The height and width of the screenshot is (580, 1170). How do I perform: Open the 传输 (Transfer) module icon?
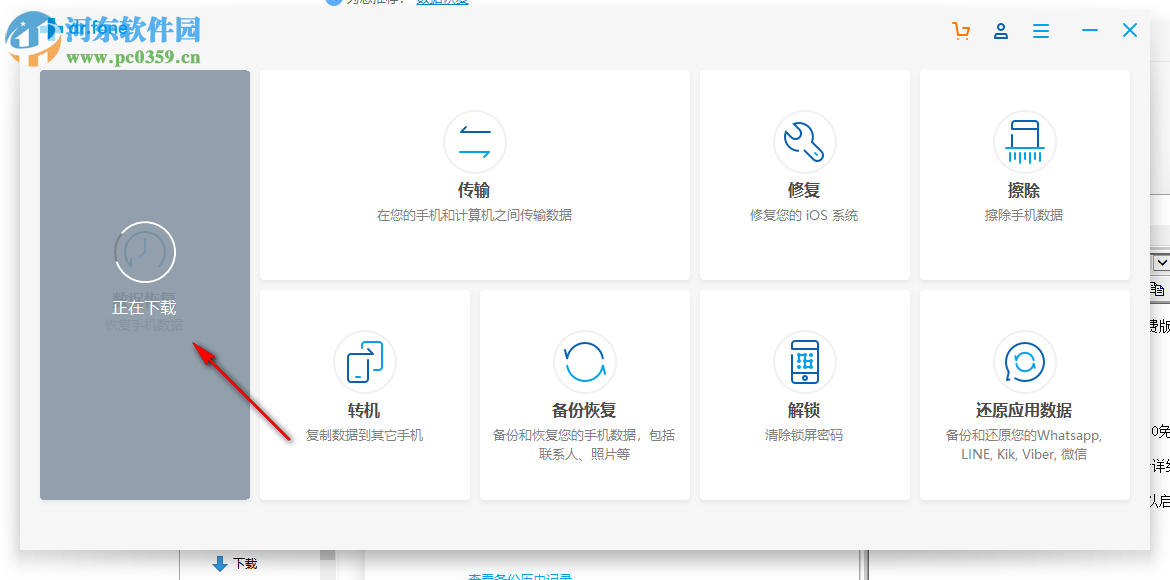(474, 142)
